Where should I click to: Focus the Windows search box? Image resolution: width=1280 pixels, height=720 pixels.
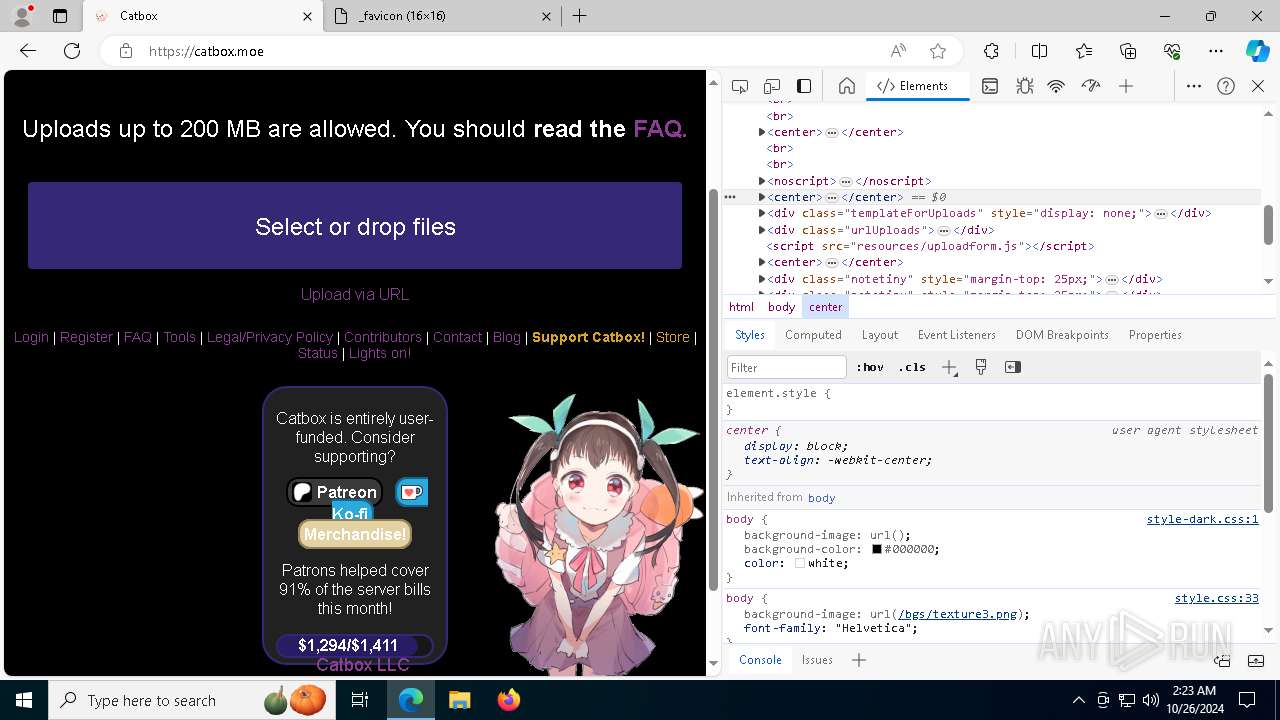click(x=190, y=700)
